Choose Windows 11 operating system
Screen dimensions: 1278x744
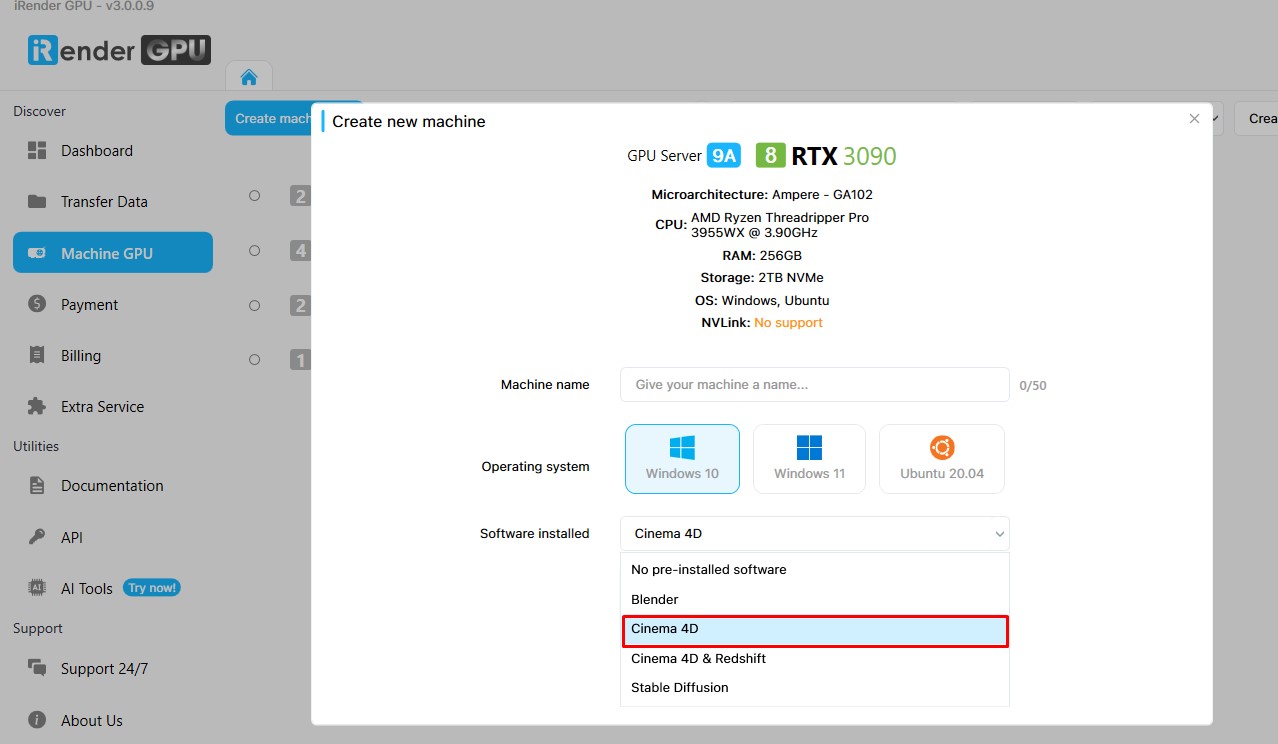coord(809,459)
